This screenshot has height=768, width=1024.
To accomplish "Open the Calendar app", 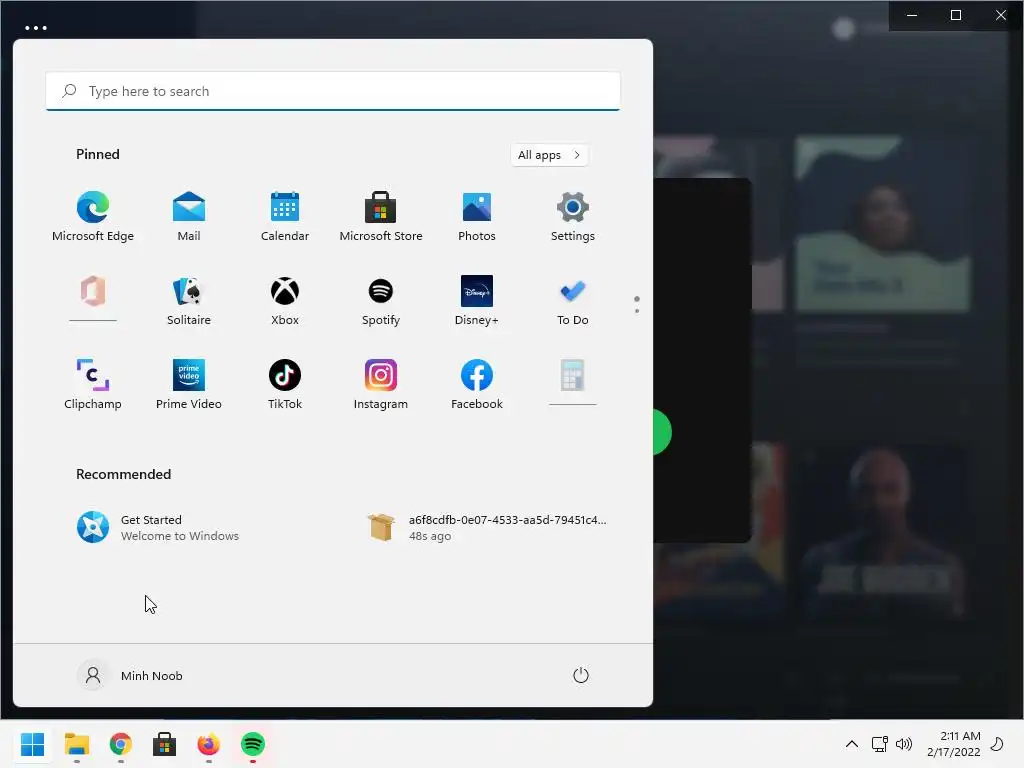I will (285, 217).
